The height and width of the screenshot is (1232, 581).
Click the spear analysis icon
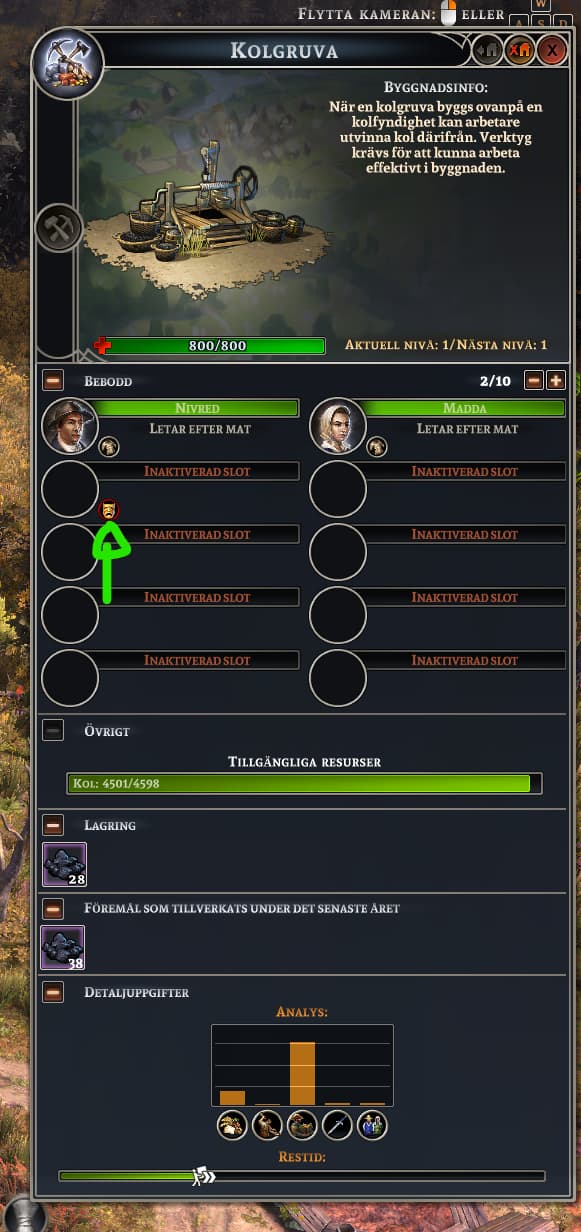337,1125
